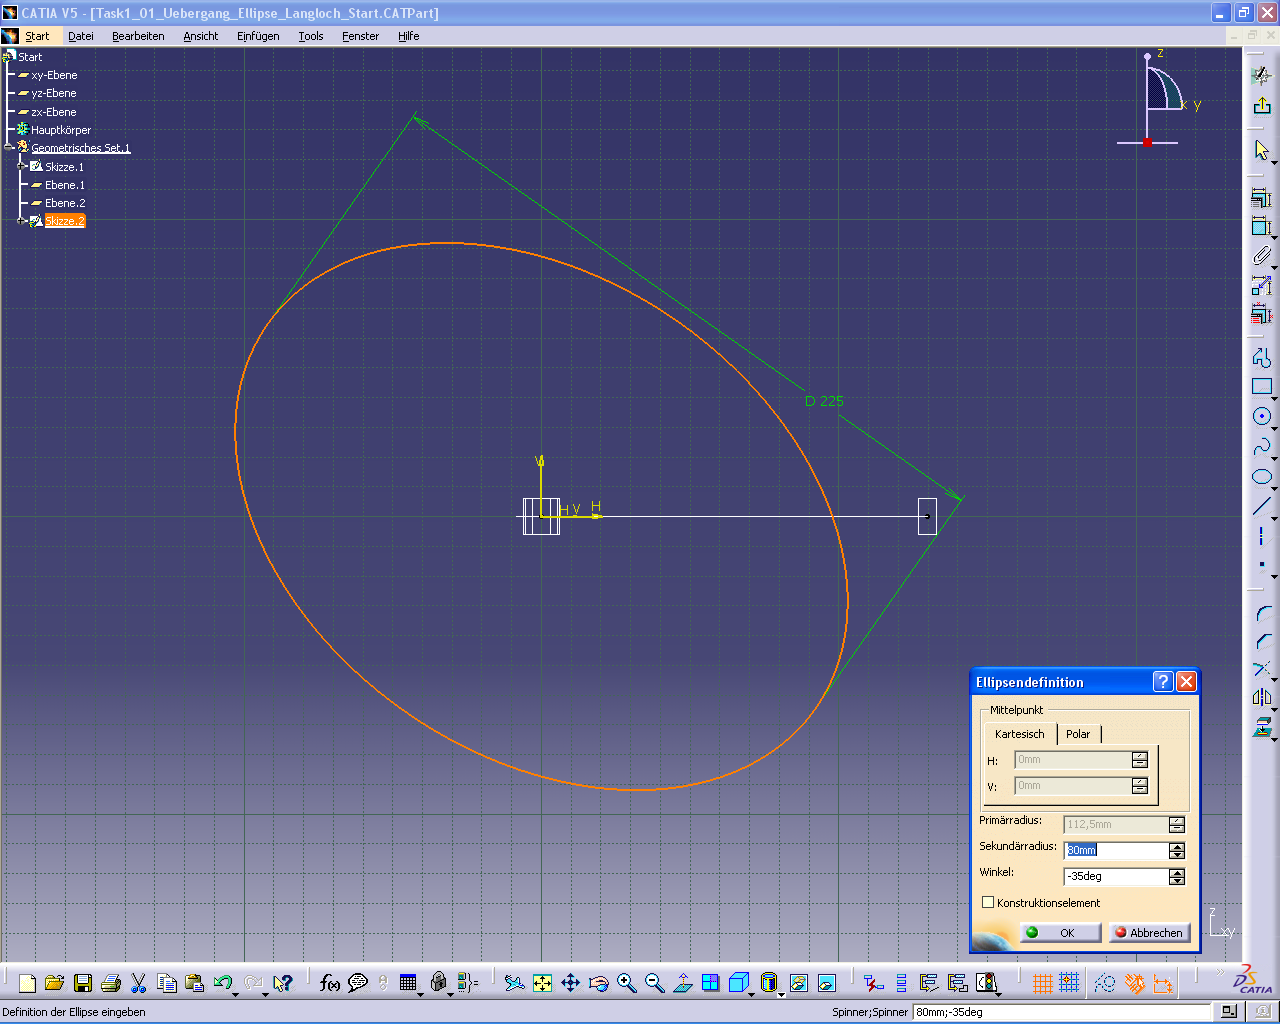This screenshot has height=1024, width=1280.
Task: Select xy-Ebene in the tree
Action: coord(54,75)
